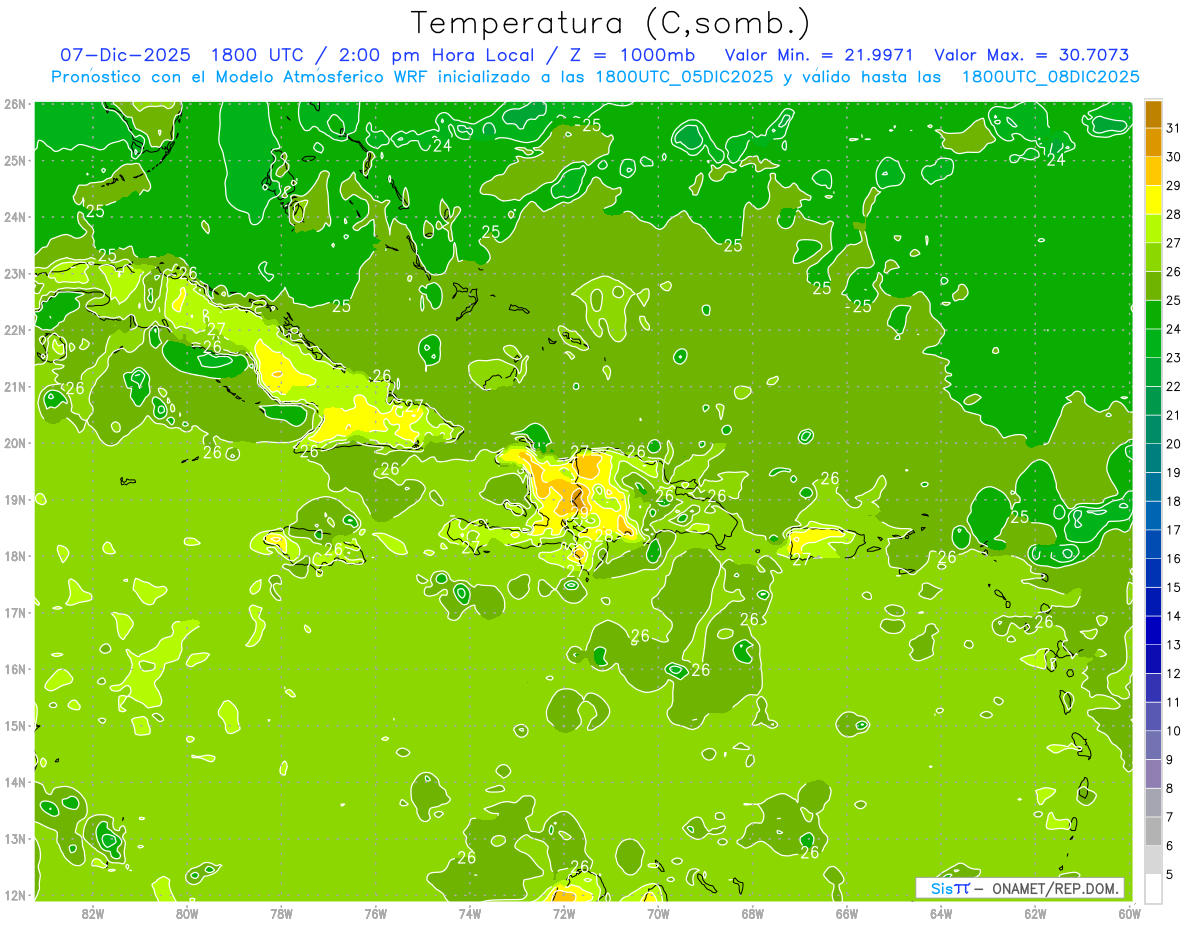
Task: Click the '64W' longitude axis label
Action: tap(940, 914)
